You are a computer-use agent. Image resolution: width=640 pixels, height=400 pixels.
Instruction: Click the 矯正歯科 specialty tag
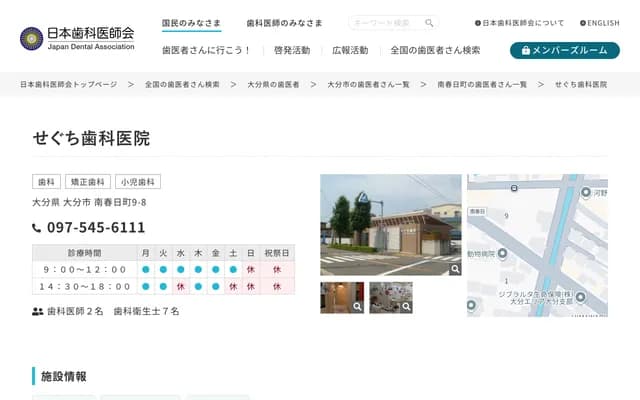coord(88,182)
